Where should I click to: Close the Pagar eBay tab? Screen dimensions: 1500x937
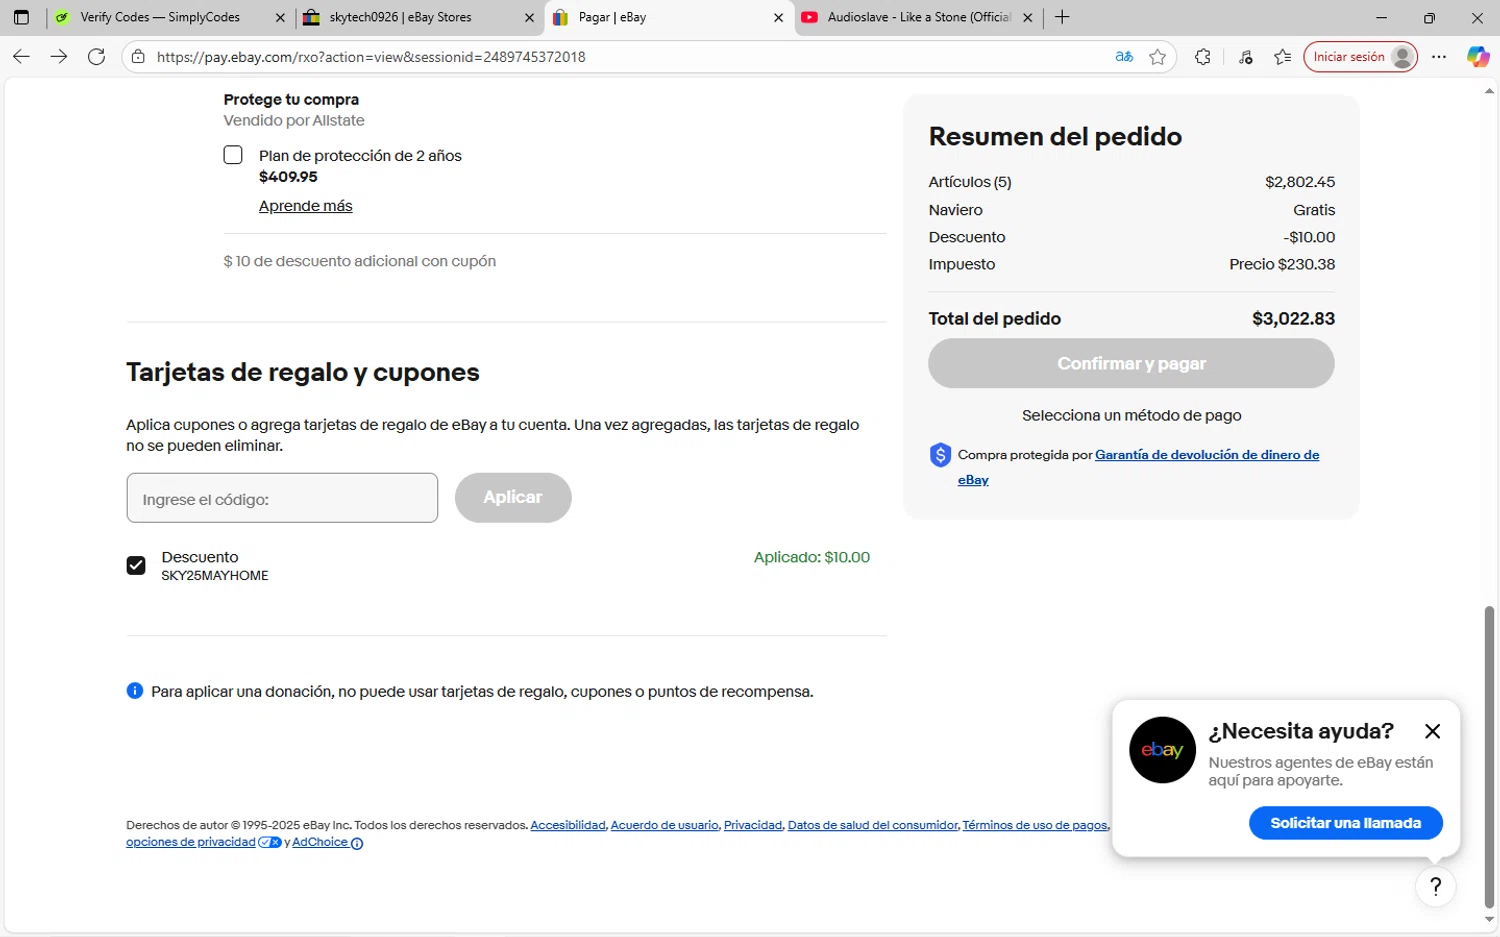779,18
